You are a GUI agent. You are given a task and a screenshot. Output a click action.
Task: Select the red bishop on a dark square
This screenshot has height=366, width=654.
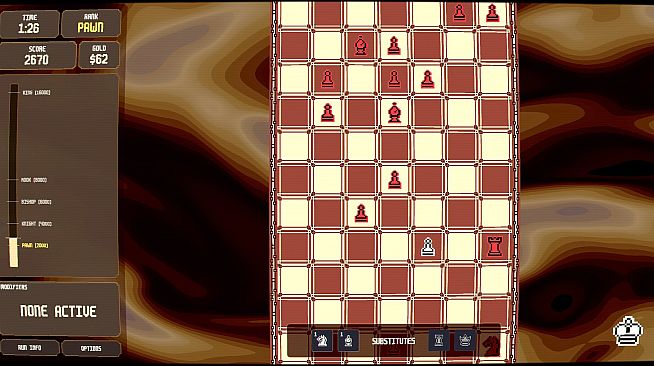[x=360, y=45]
